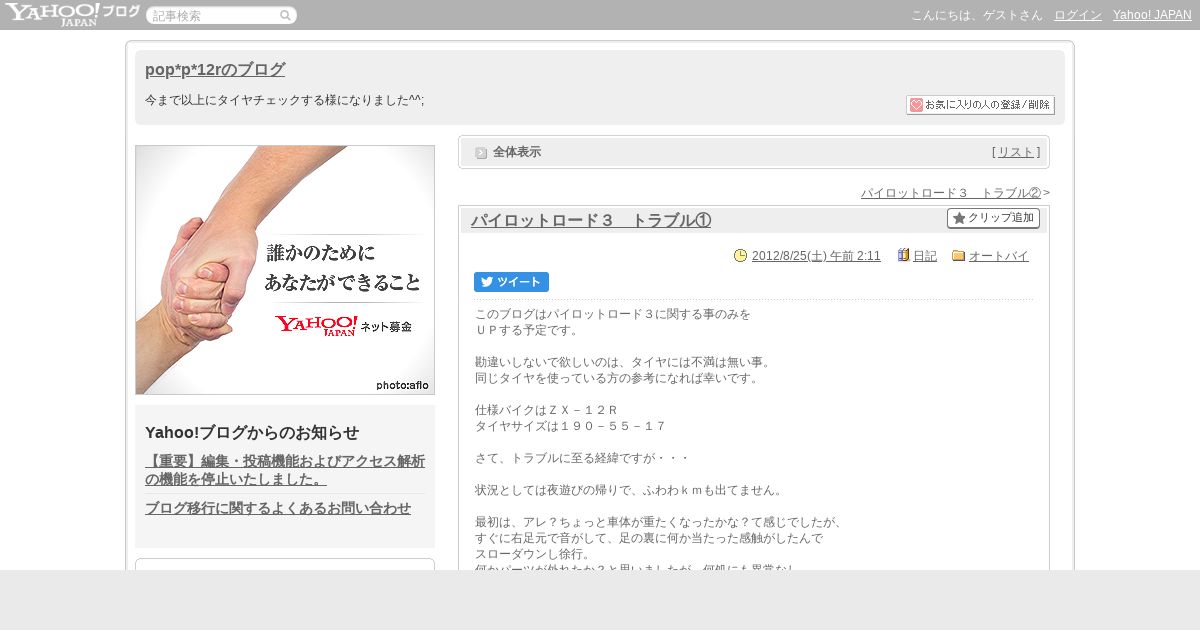Go to パイロットロード３ トラブル② post
Screen dimensions: 1200x630
[x=951, y=193]
